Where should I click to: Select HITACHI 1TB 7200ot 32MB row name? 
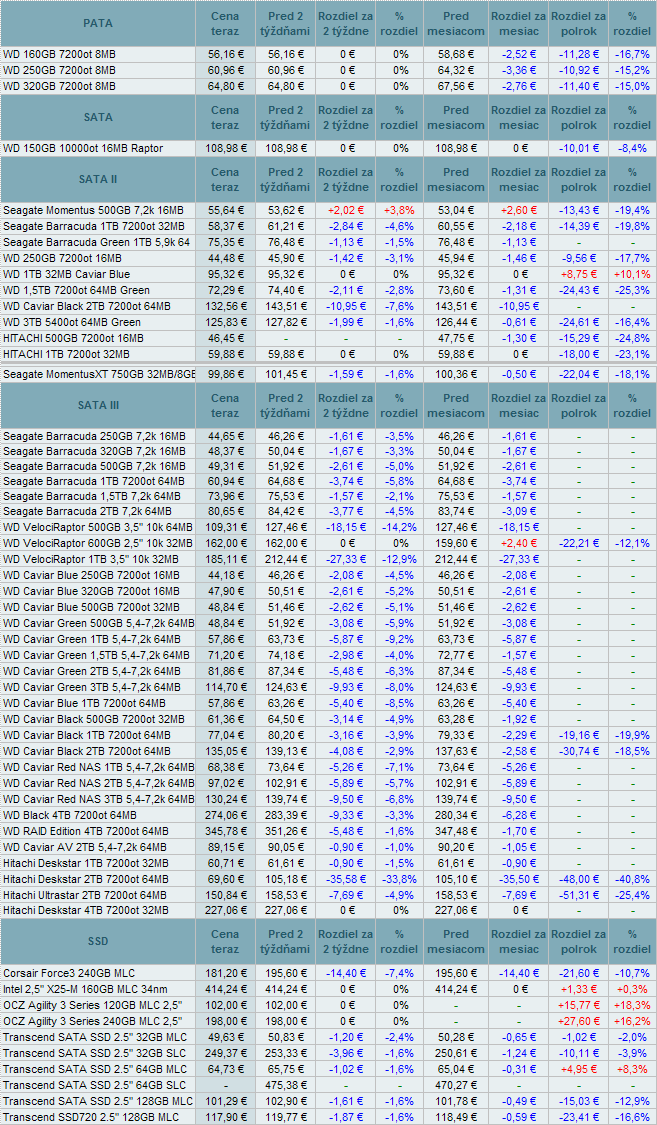click(66, 354)
